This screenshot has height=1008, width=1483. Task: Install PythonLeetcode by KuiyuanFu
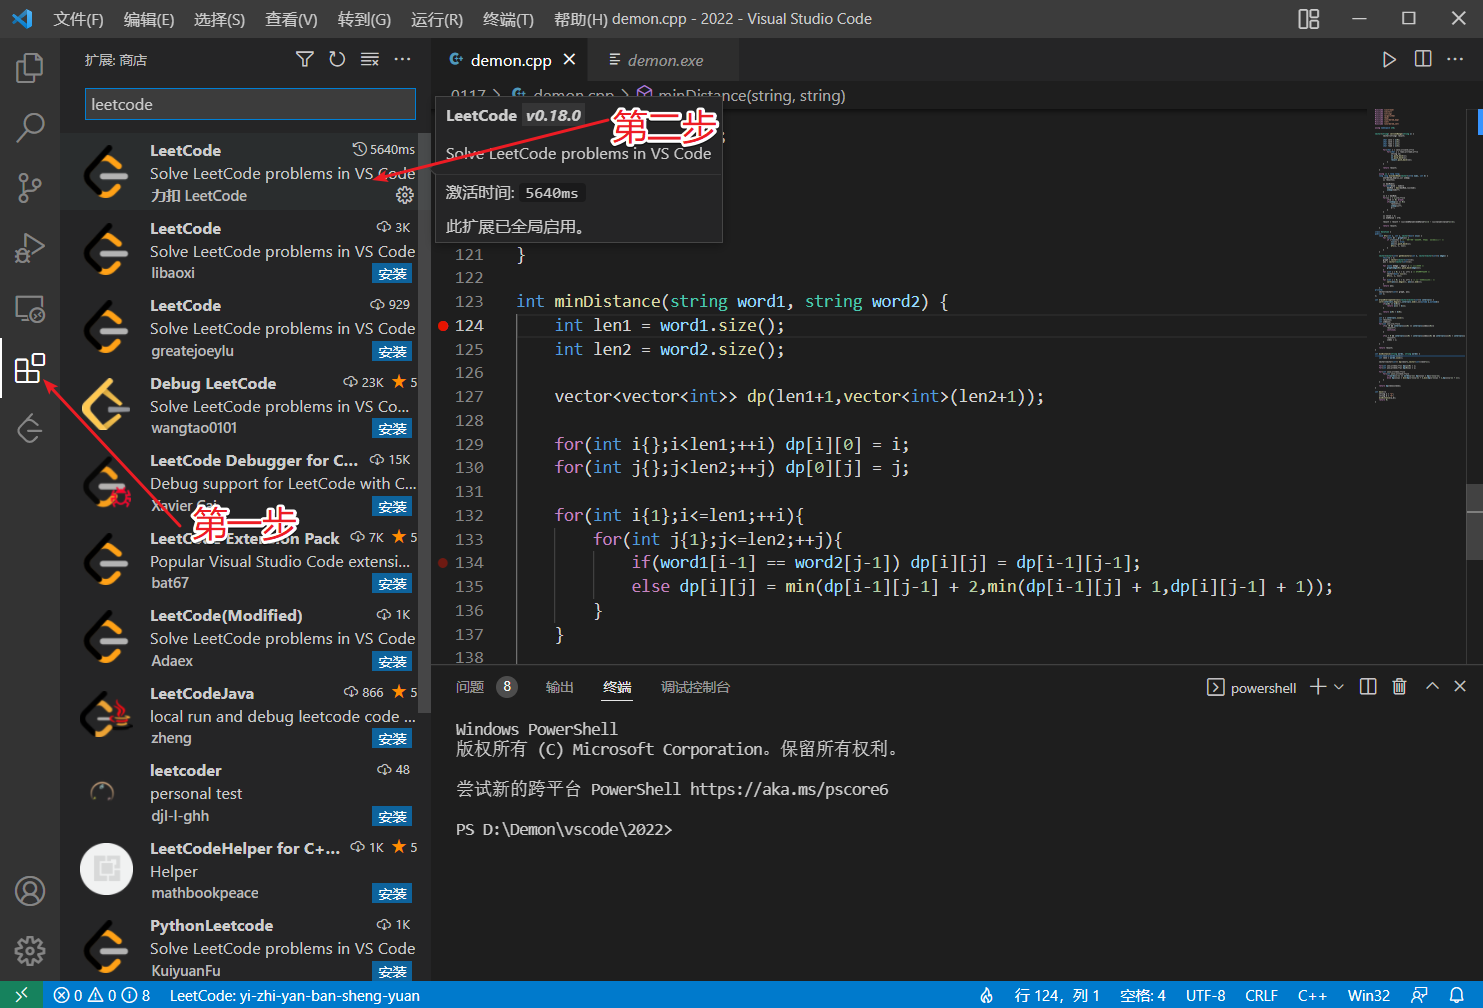(392, 972)
